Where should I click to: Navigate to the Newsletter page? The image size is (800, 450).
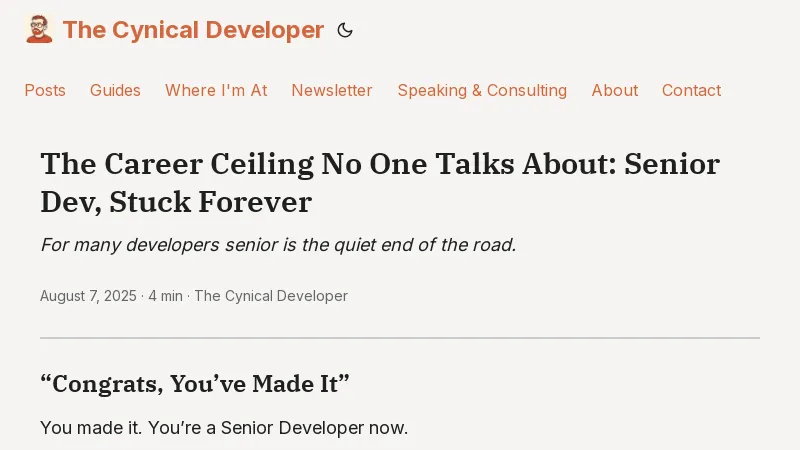332,90
